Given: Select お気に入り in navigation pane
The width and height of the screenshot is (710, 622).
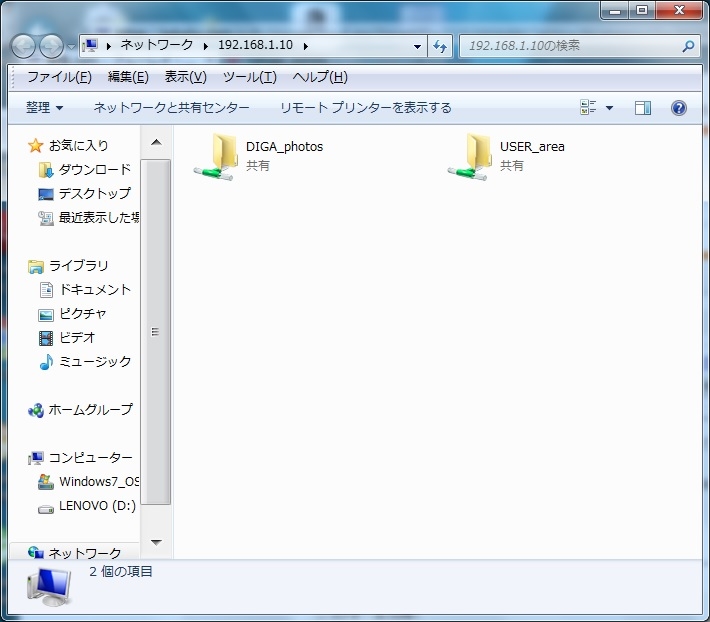Looking at the screenshot, I should 78,145.
